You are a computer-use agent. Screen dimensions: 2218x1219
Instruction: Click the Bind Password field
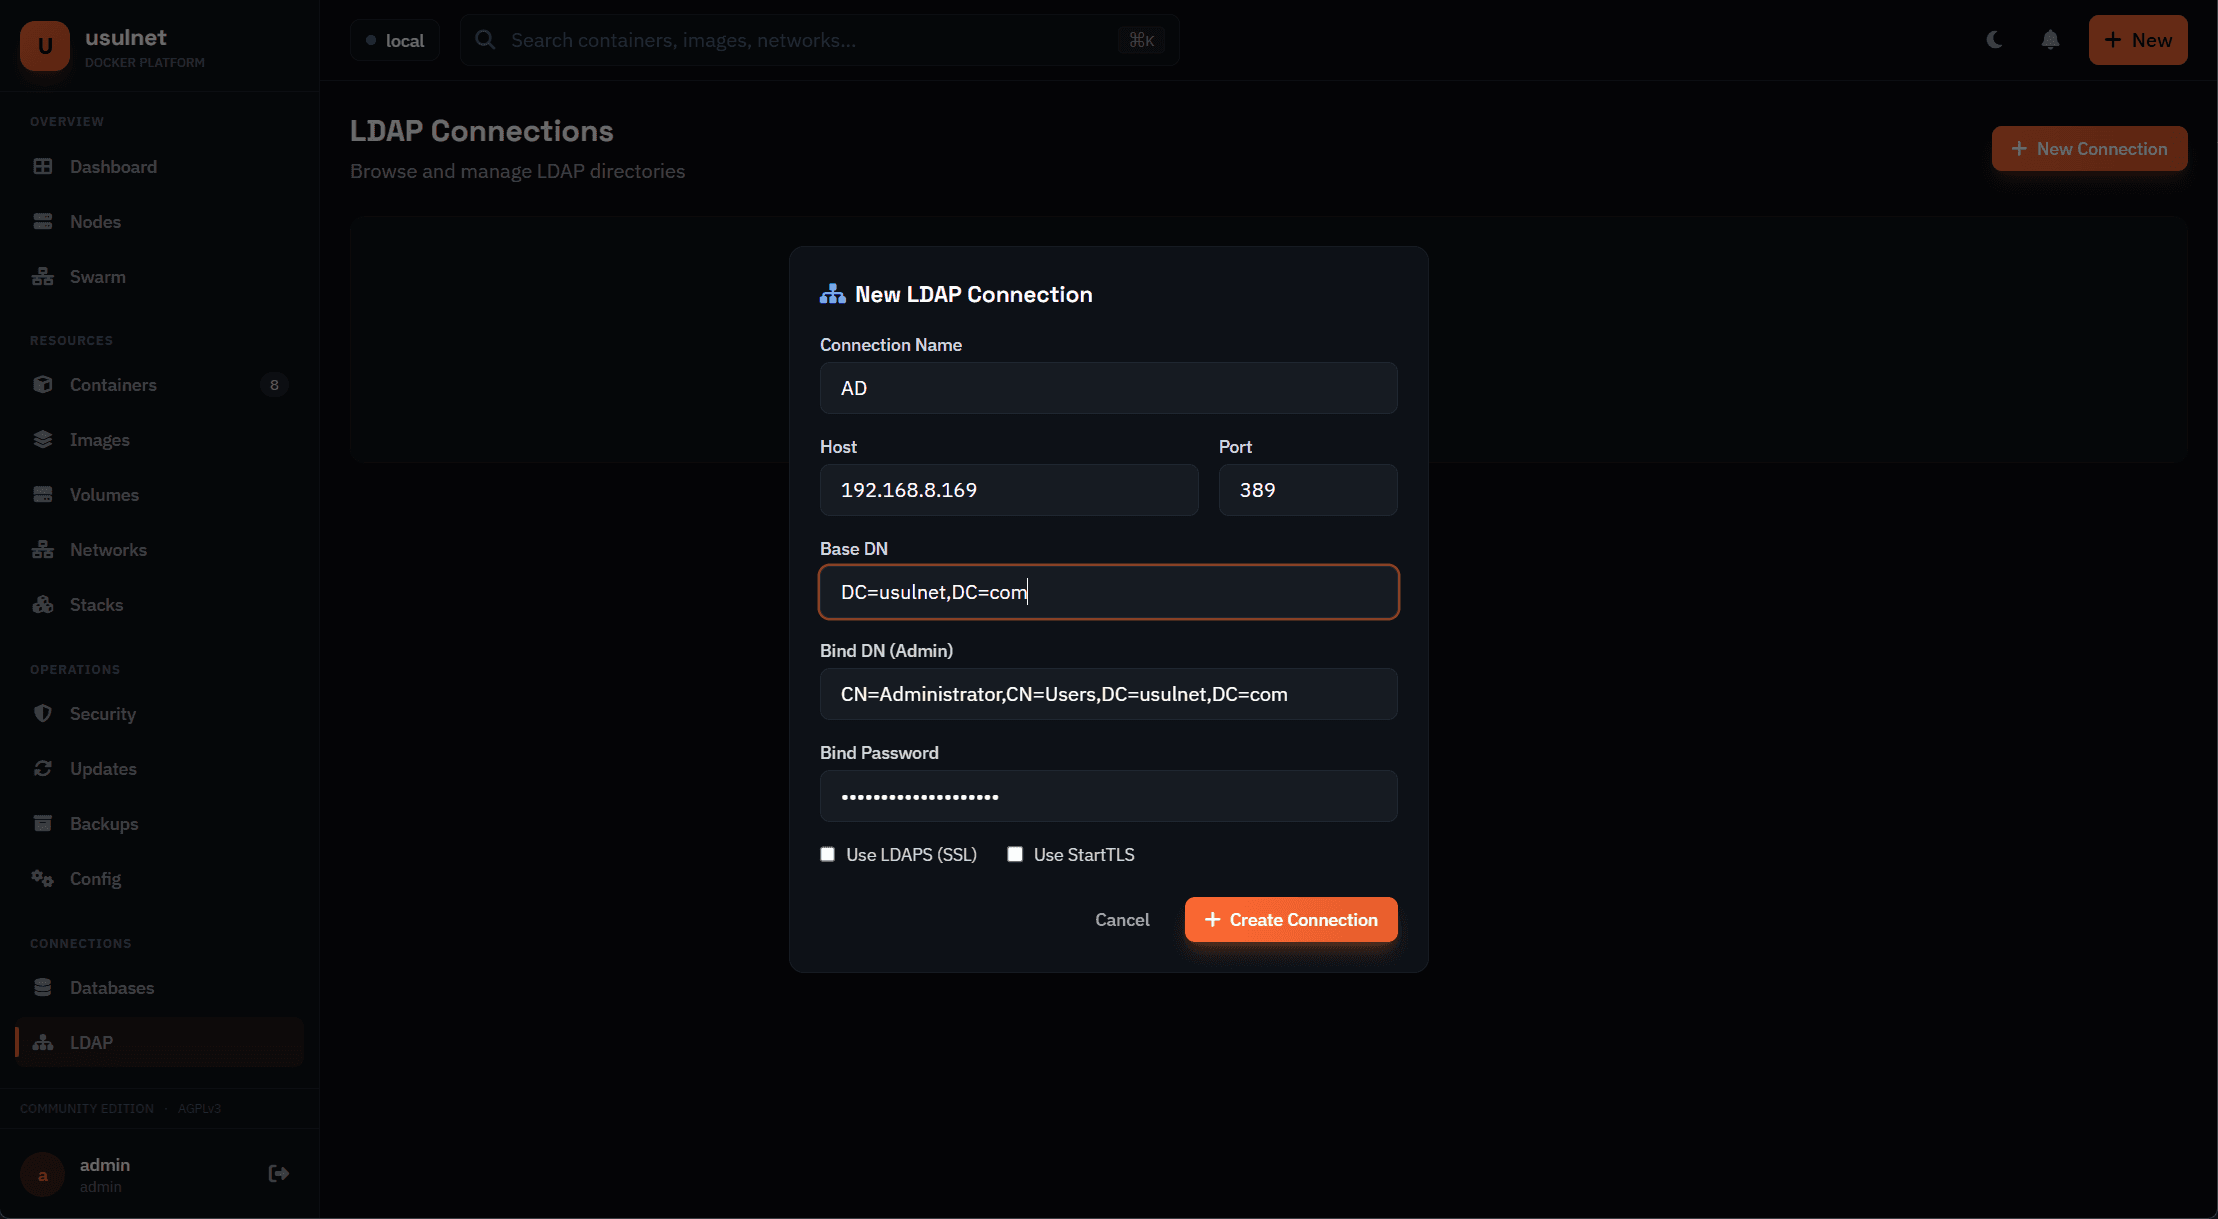1108,796
